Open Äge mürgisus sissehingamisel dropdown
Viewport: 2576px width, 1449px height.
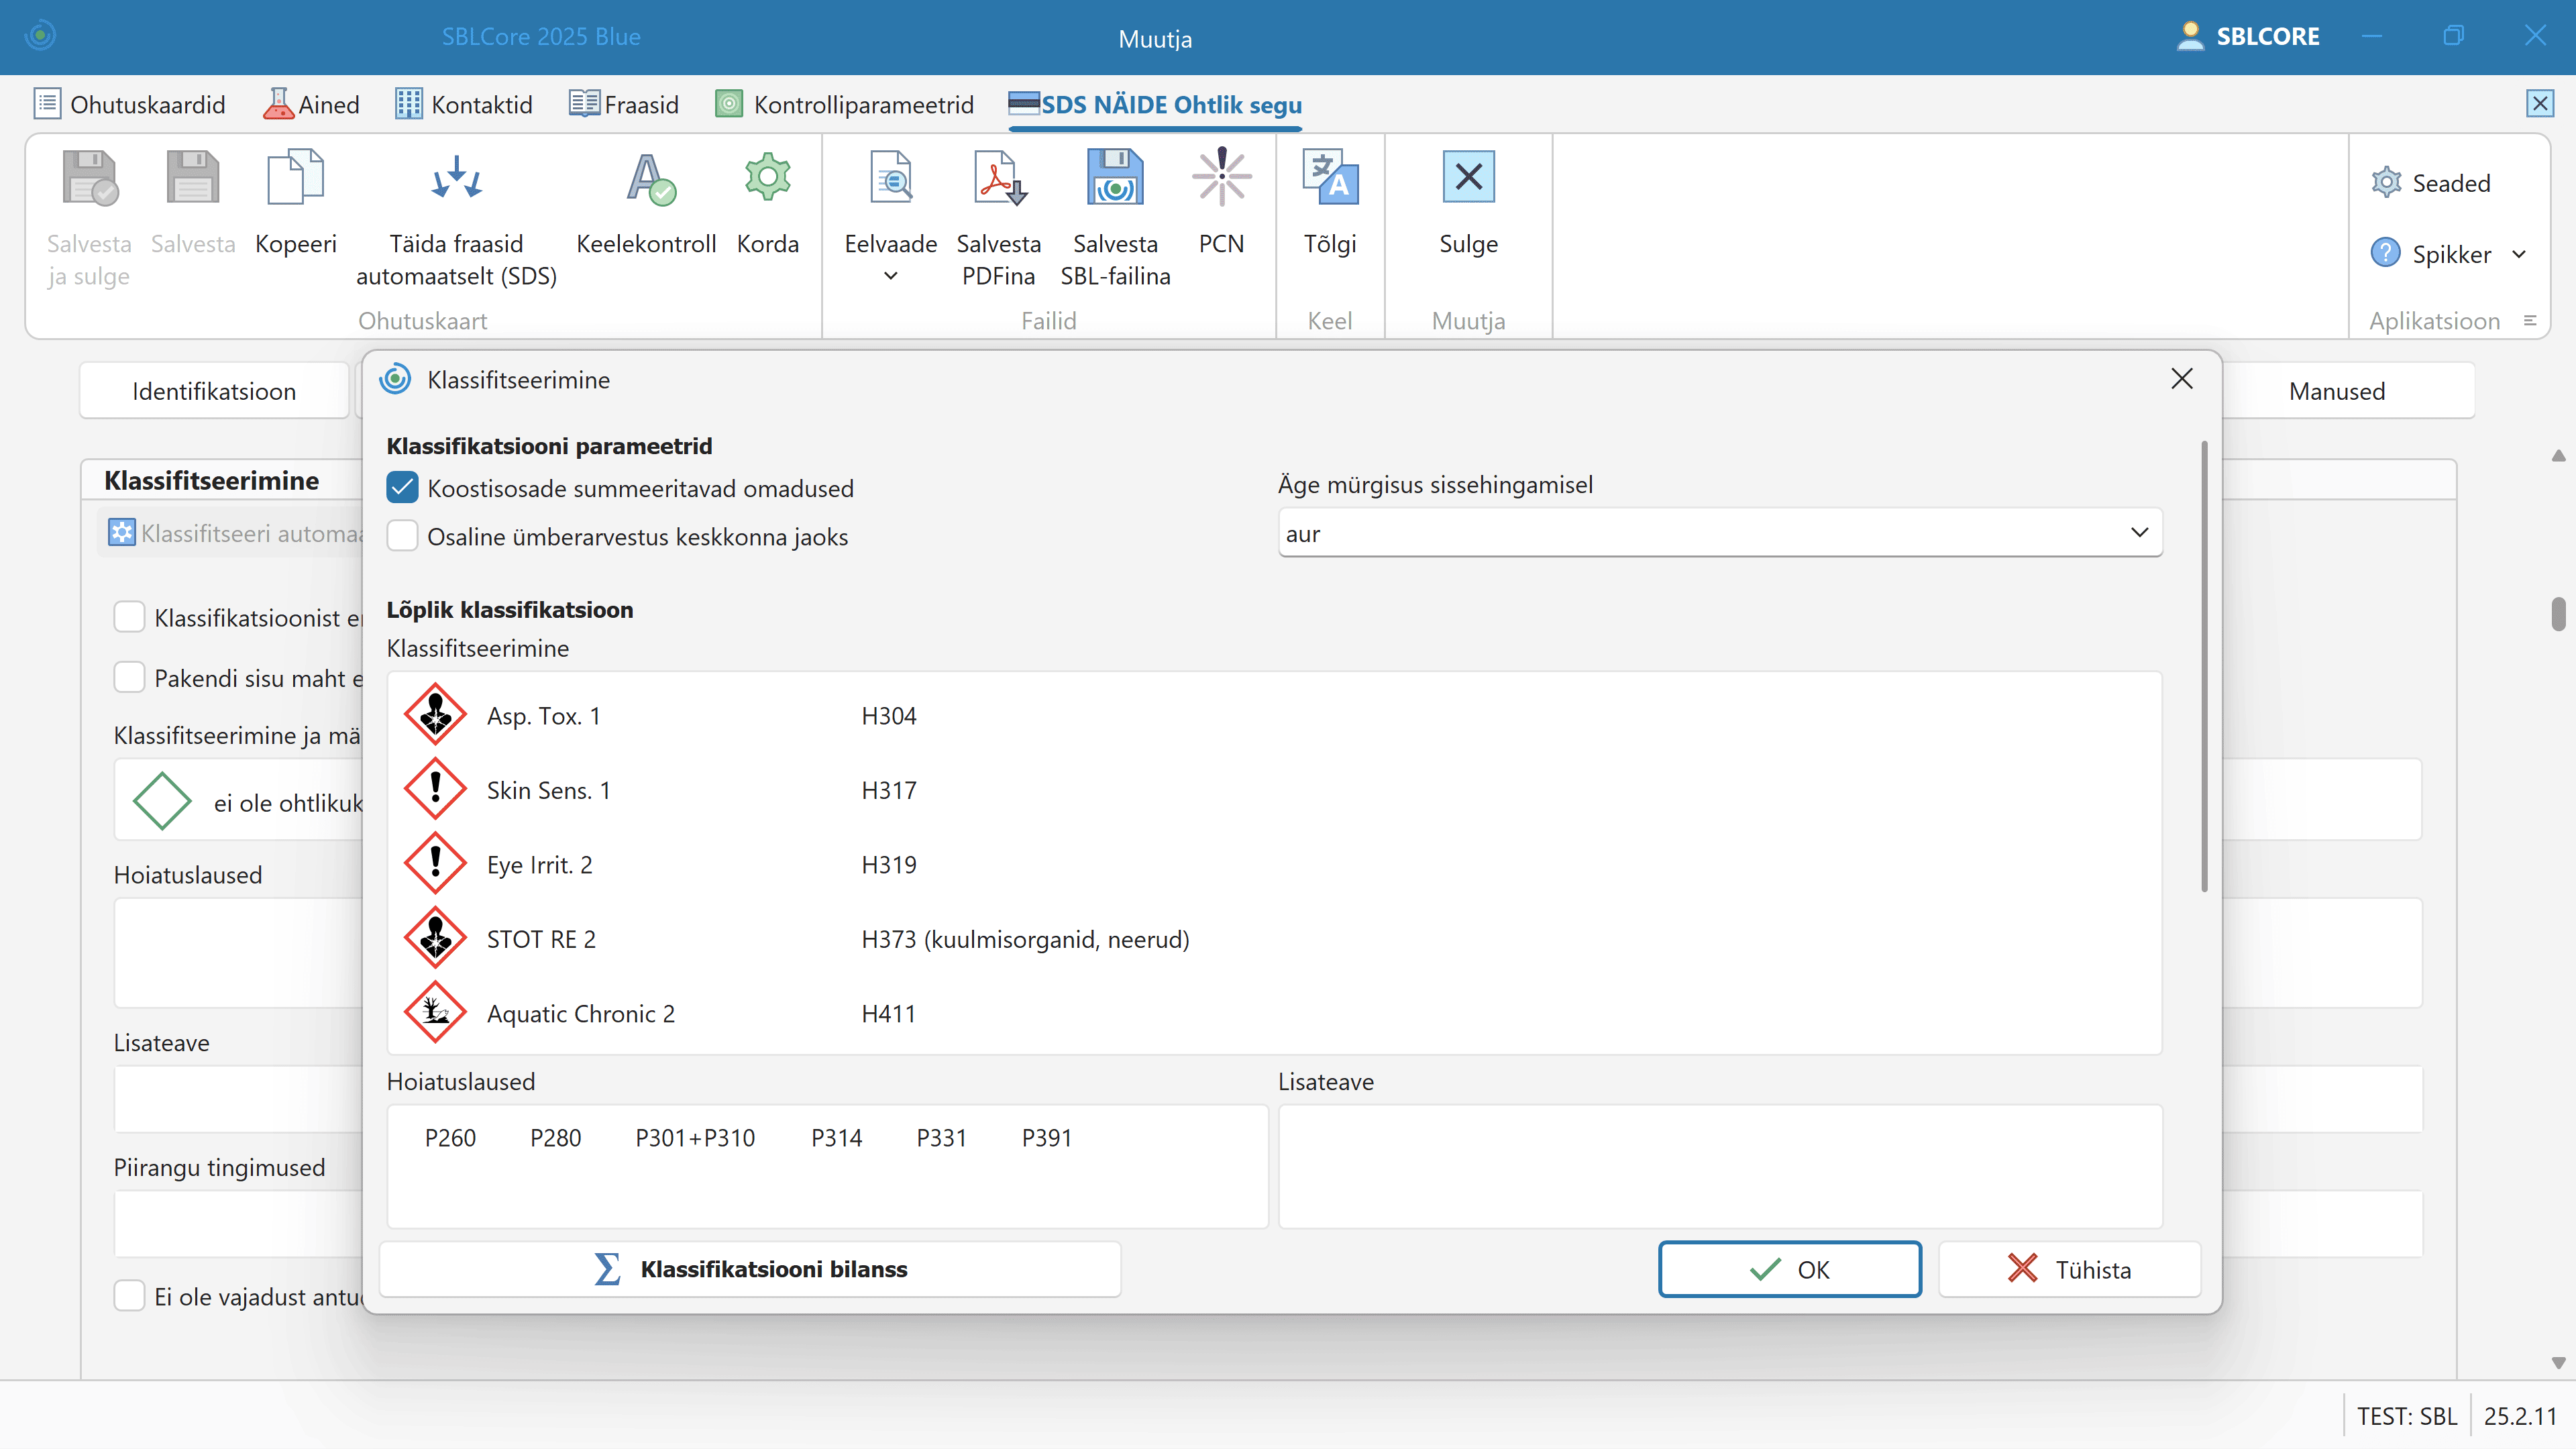tap(2138, 533)
